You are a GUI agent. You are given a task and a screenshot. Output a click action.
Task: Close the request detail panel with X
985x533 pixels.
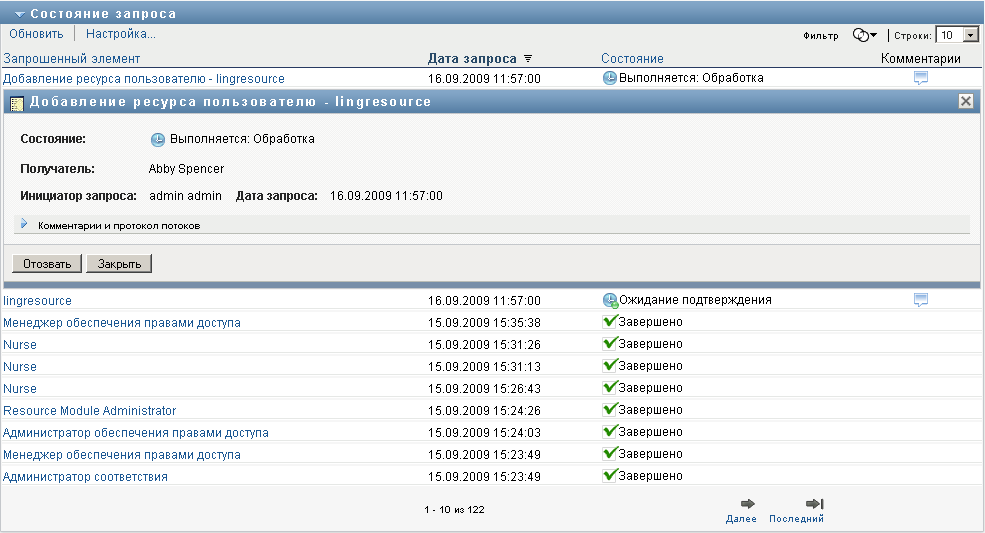click(966, 101)
